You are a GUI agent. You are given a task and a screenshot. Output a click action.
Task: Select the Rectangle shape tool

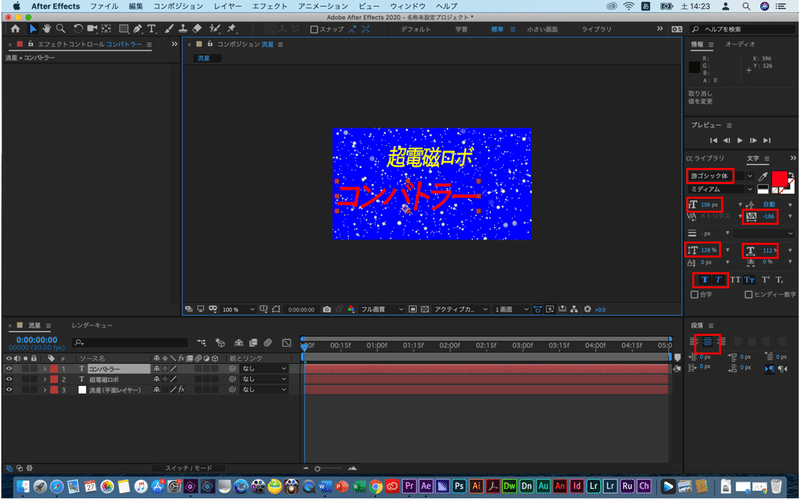tap(124, 29)
